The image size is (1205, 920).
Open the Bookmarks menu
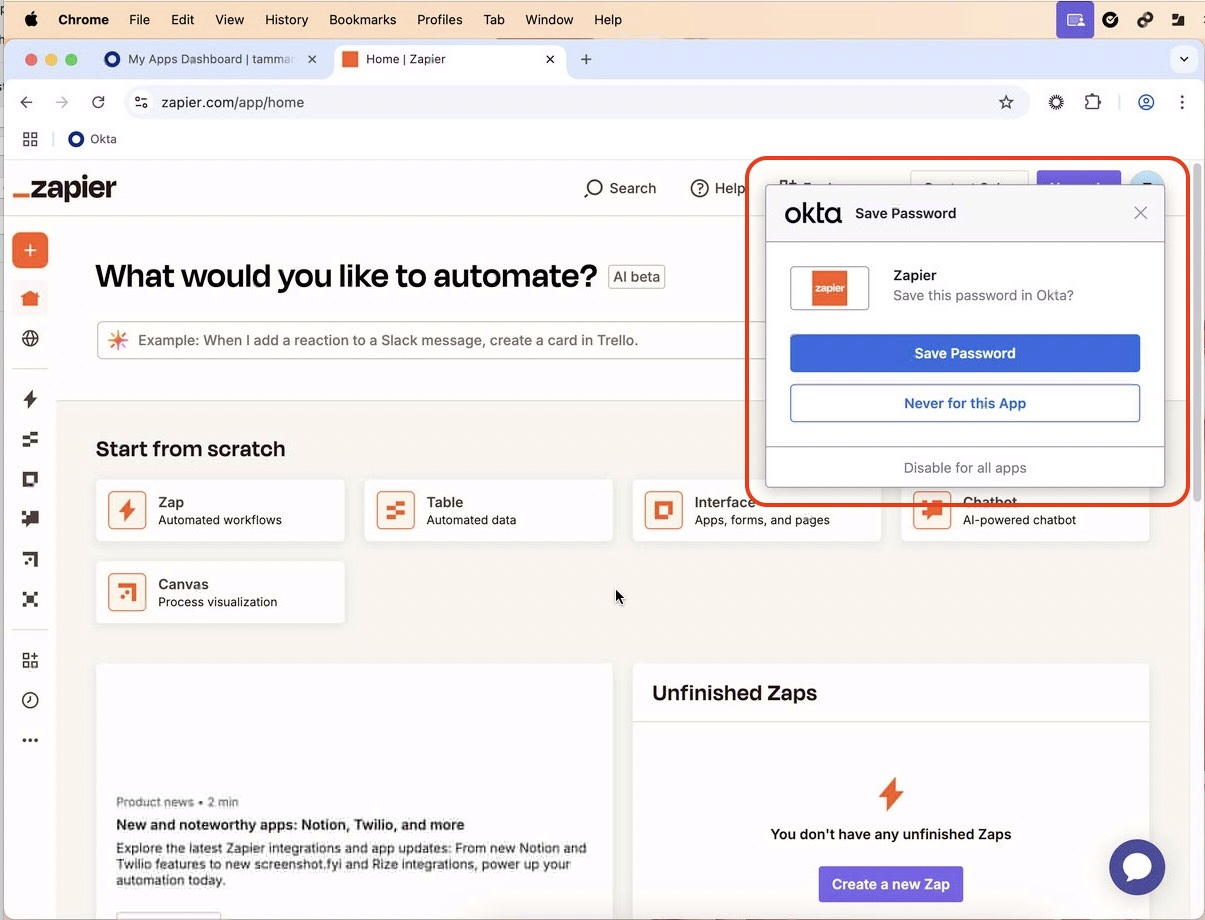[363, 19]
